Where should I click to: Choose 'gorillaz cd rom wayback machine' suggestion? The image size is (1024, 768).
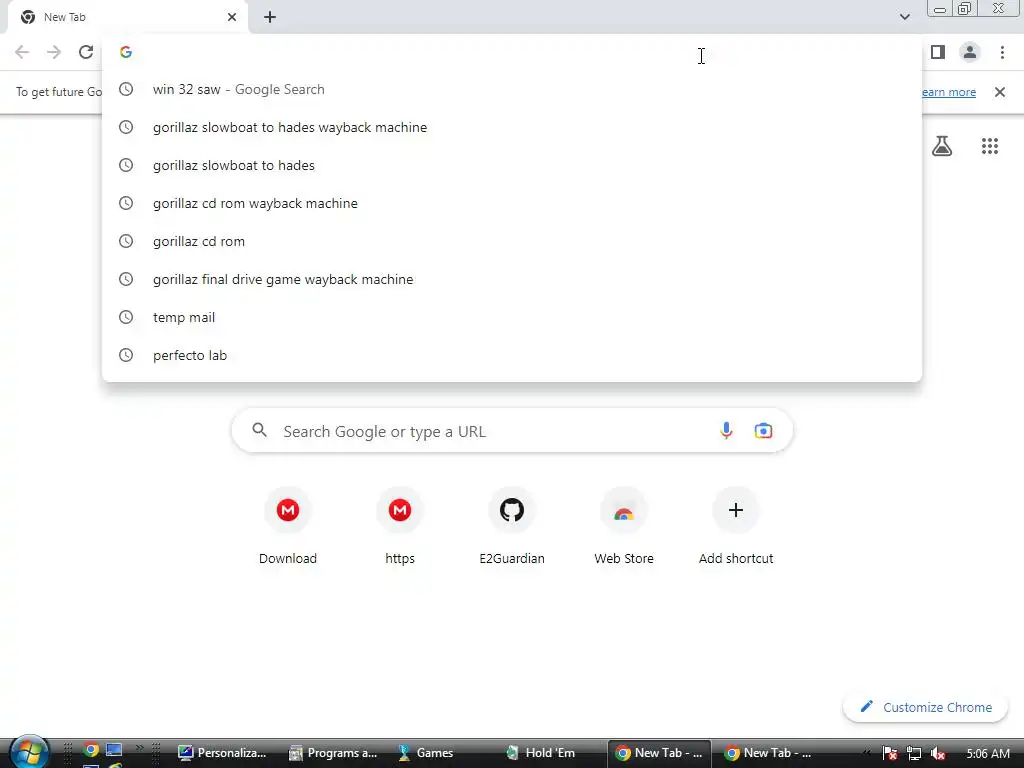(x=512, y=203)
